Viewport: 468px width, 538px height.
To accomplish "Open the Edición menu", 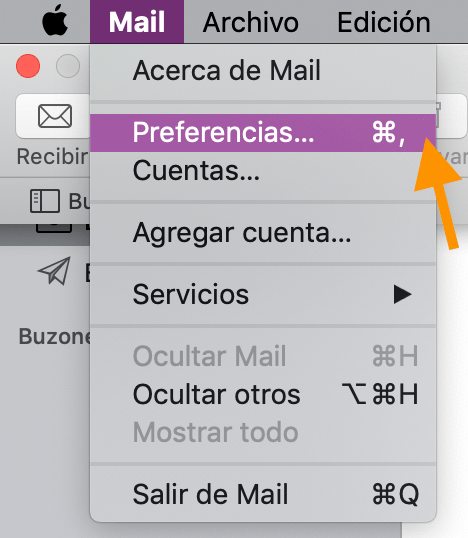I will click(x=384, y=22).
